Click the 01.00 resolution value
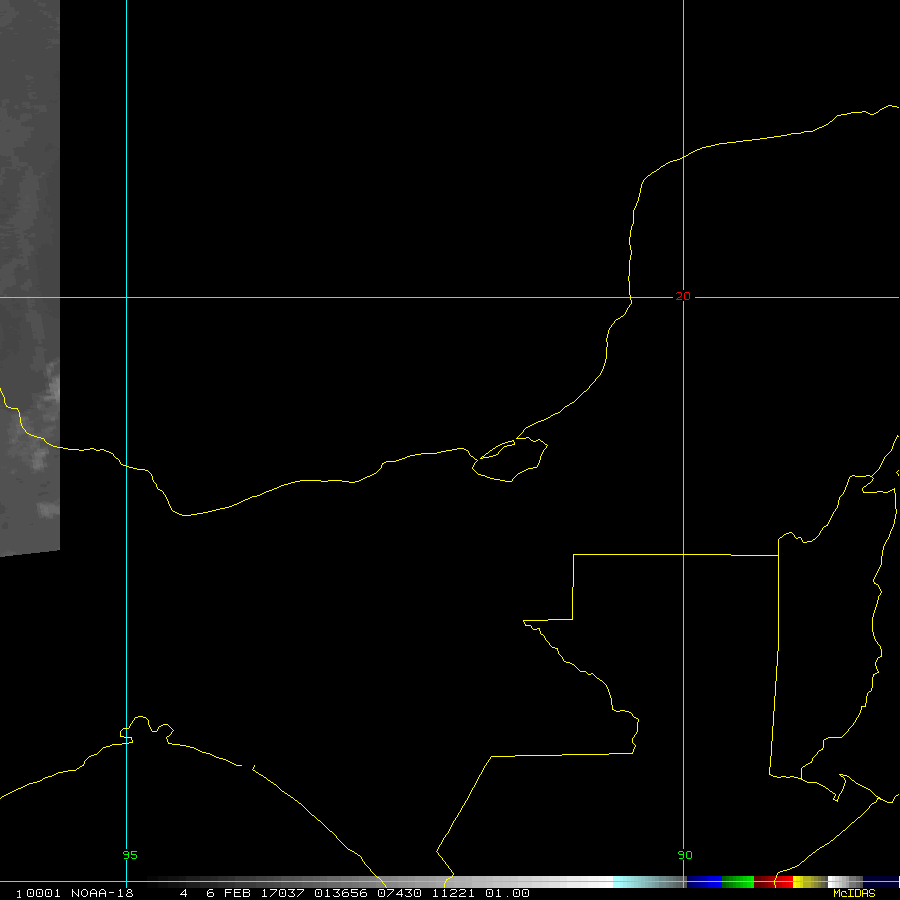This screenshot has height=900, width=900. (x=507, y=893)
